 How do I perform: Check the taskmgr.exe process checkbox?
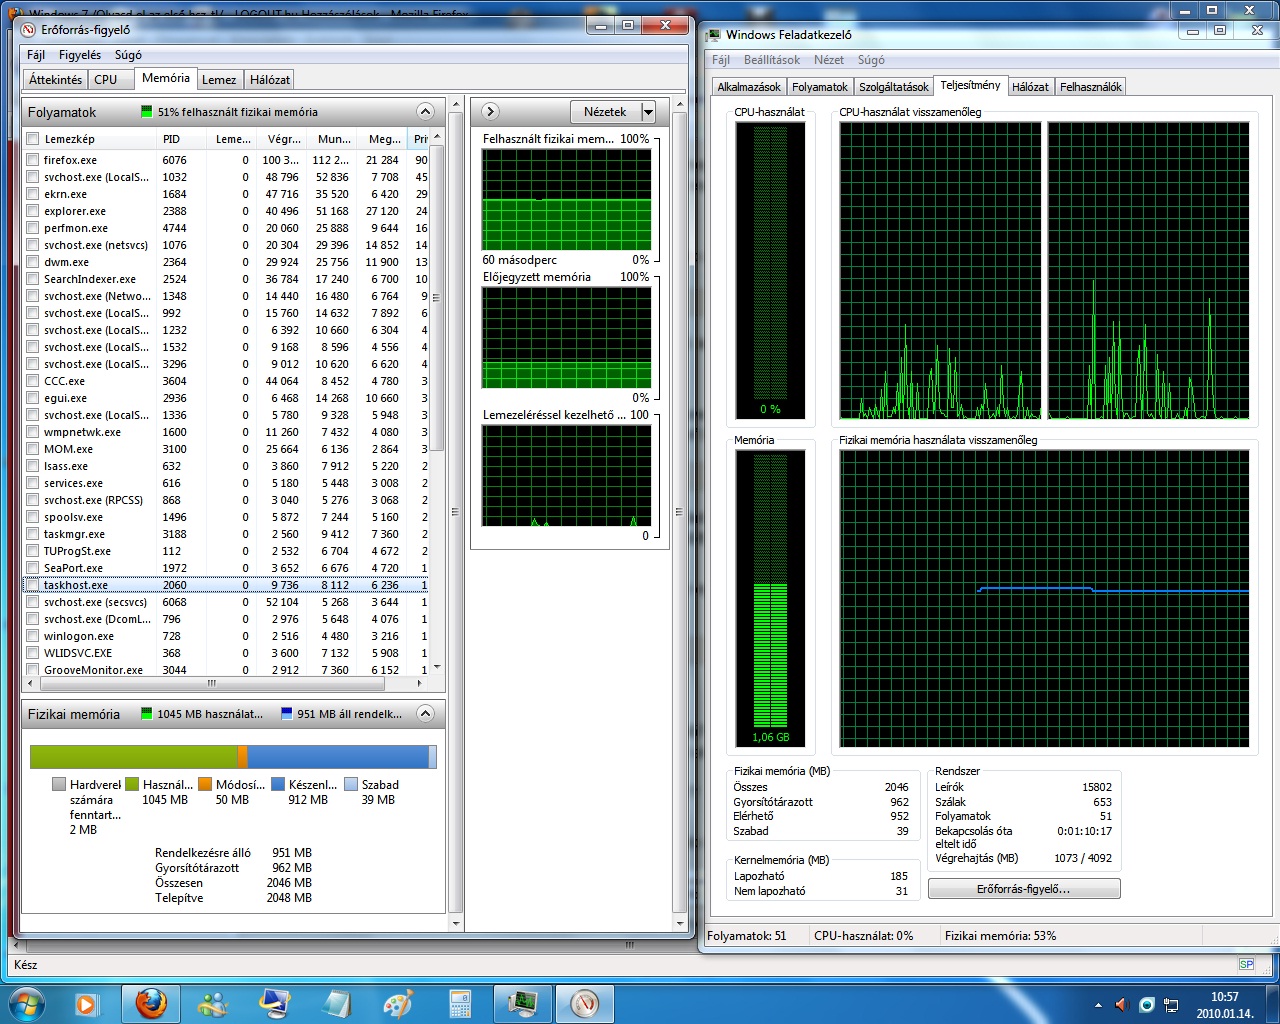coord(33,534)
